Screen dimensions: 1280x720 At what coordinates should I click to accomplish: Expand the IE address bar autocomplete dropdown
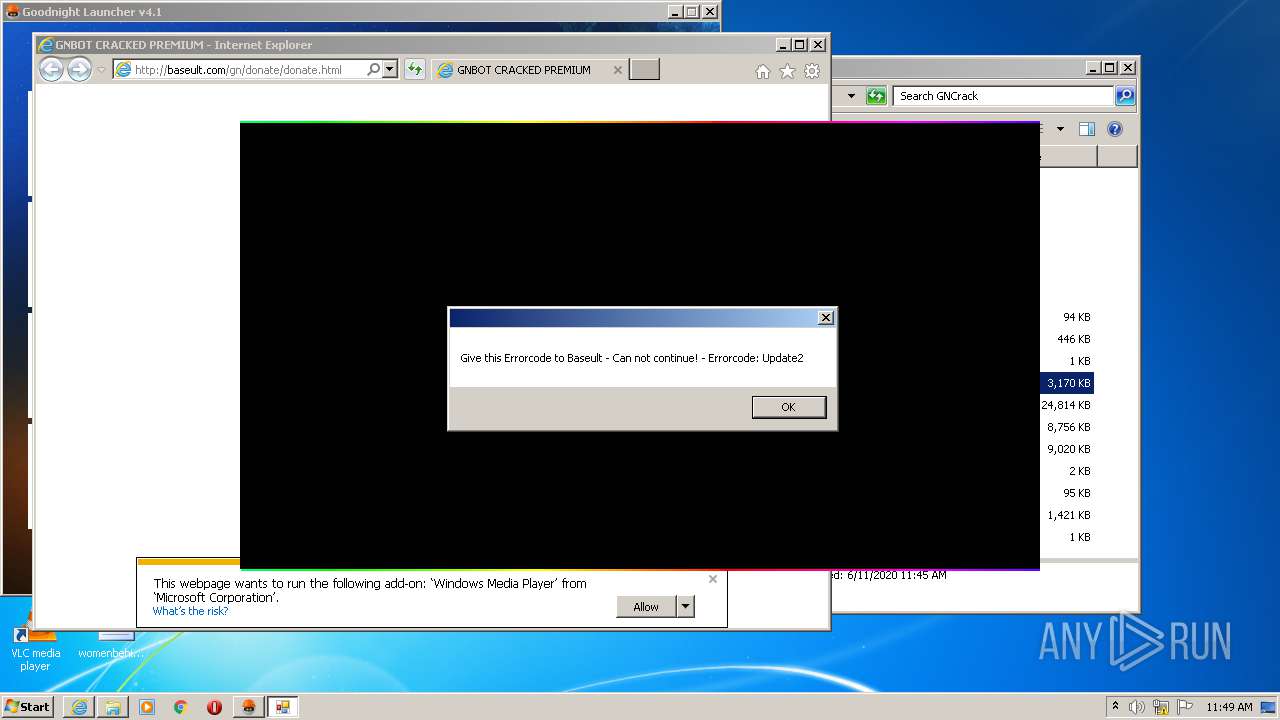(389, 70)
